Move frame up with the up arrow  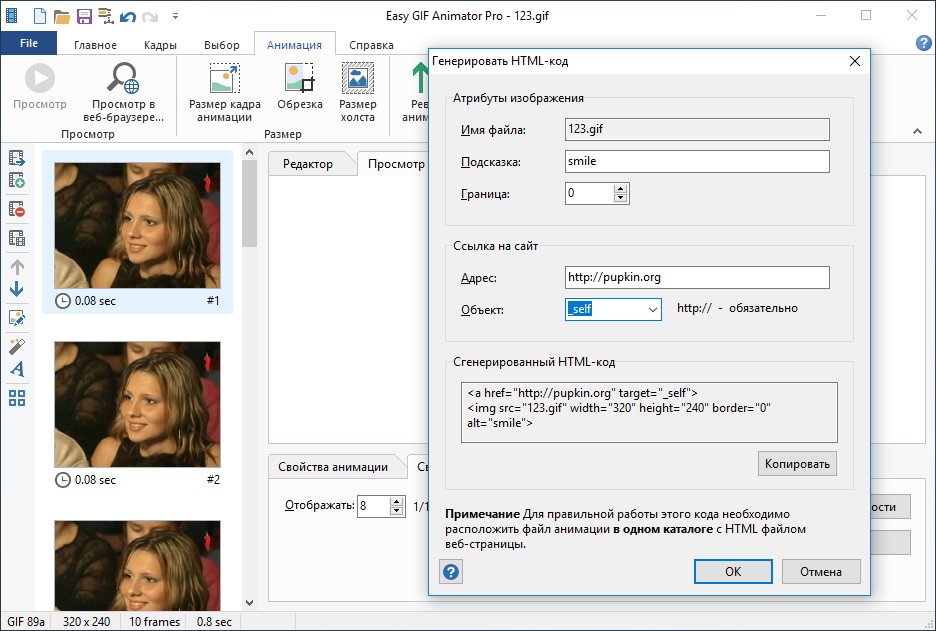tap(17, 267)
